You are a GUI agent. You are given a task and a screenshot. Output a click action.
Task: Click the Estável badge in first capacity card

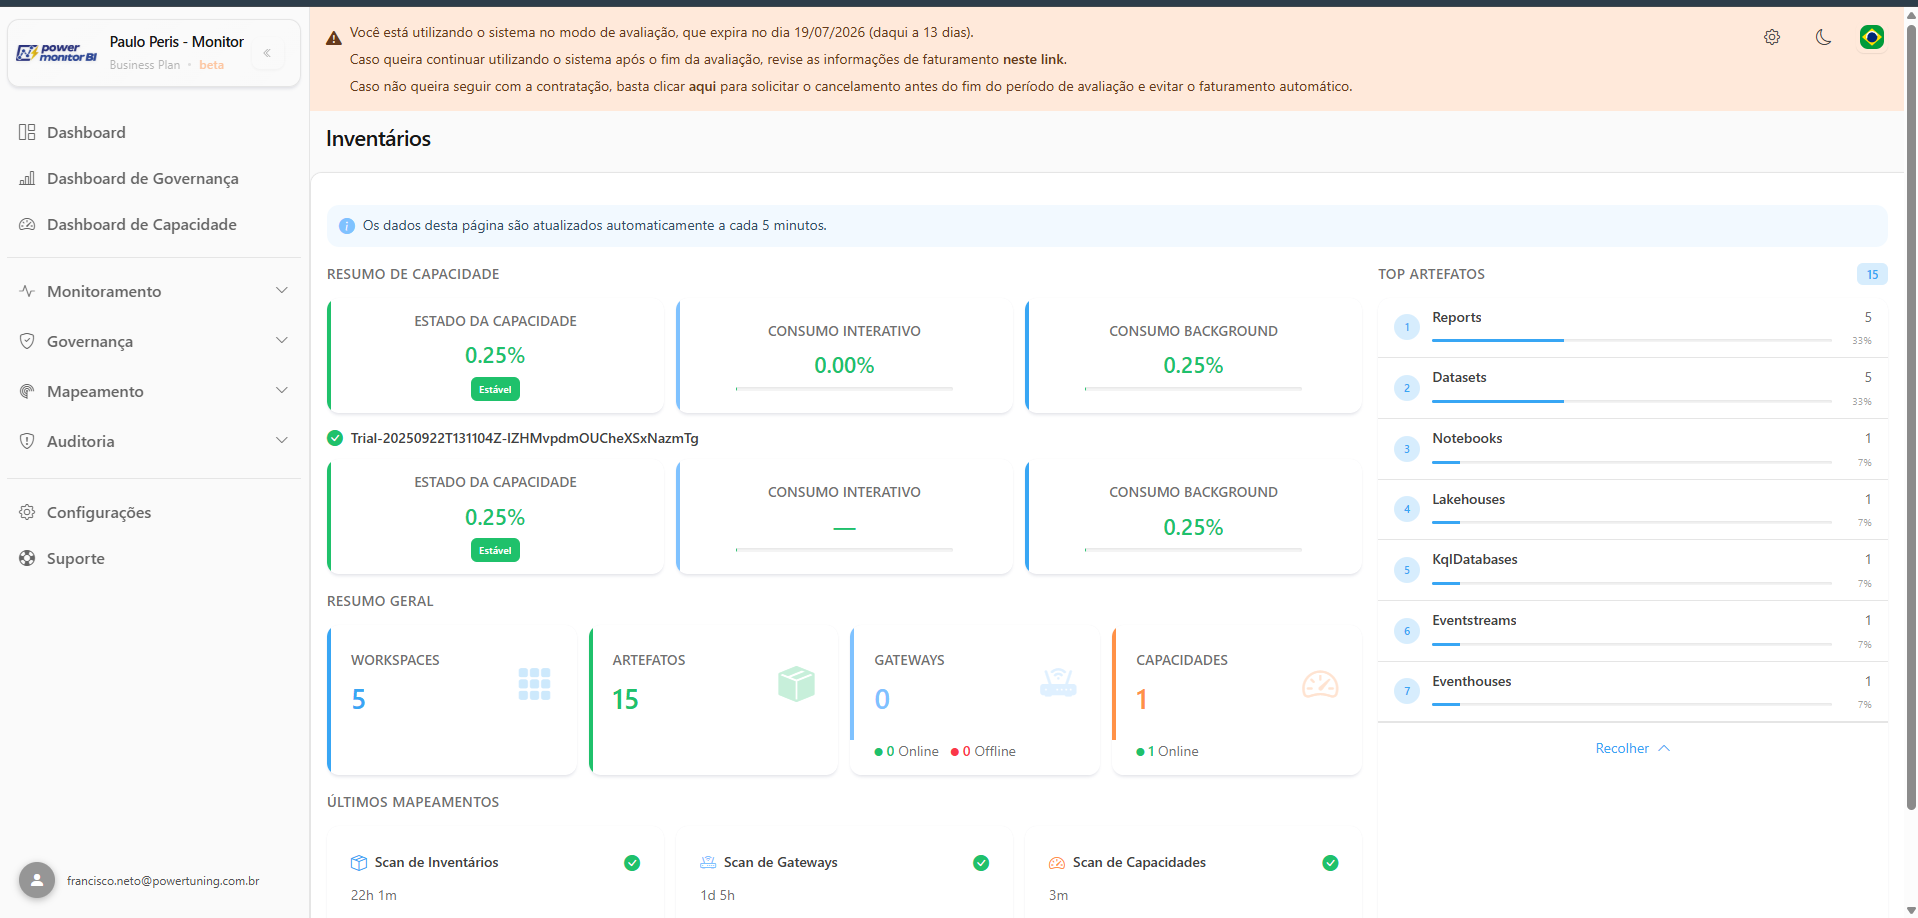click(x=495, y=389)
